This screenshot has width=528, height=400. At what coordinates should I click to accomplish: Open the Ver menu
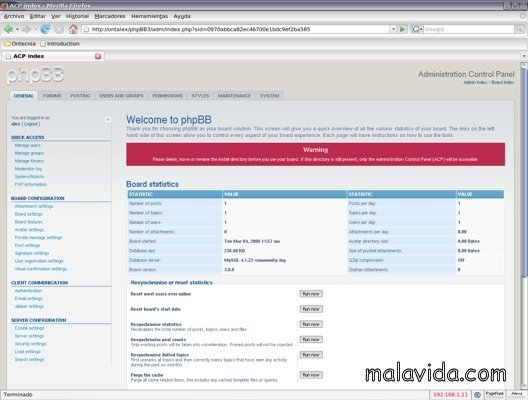pos(56,16)
